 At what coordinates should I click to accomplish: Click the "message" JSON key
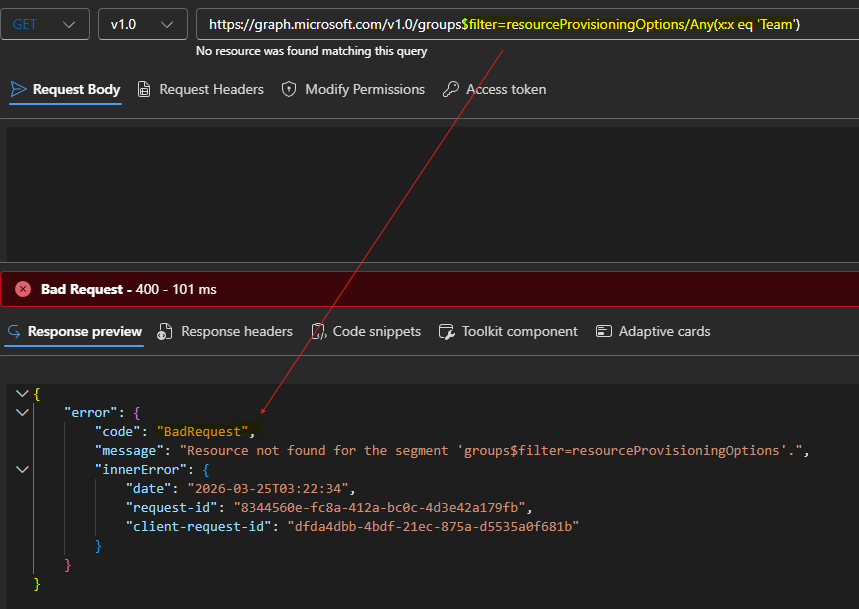pyautogui.click(x=129, y=451)
